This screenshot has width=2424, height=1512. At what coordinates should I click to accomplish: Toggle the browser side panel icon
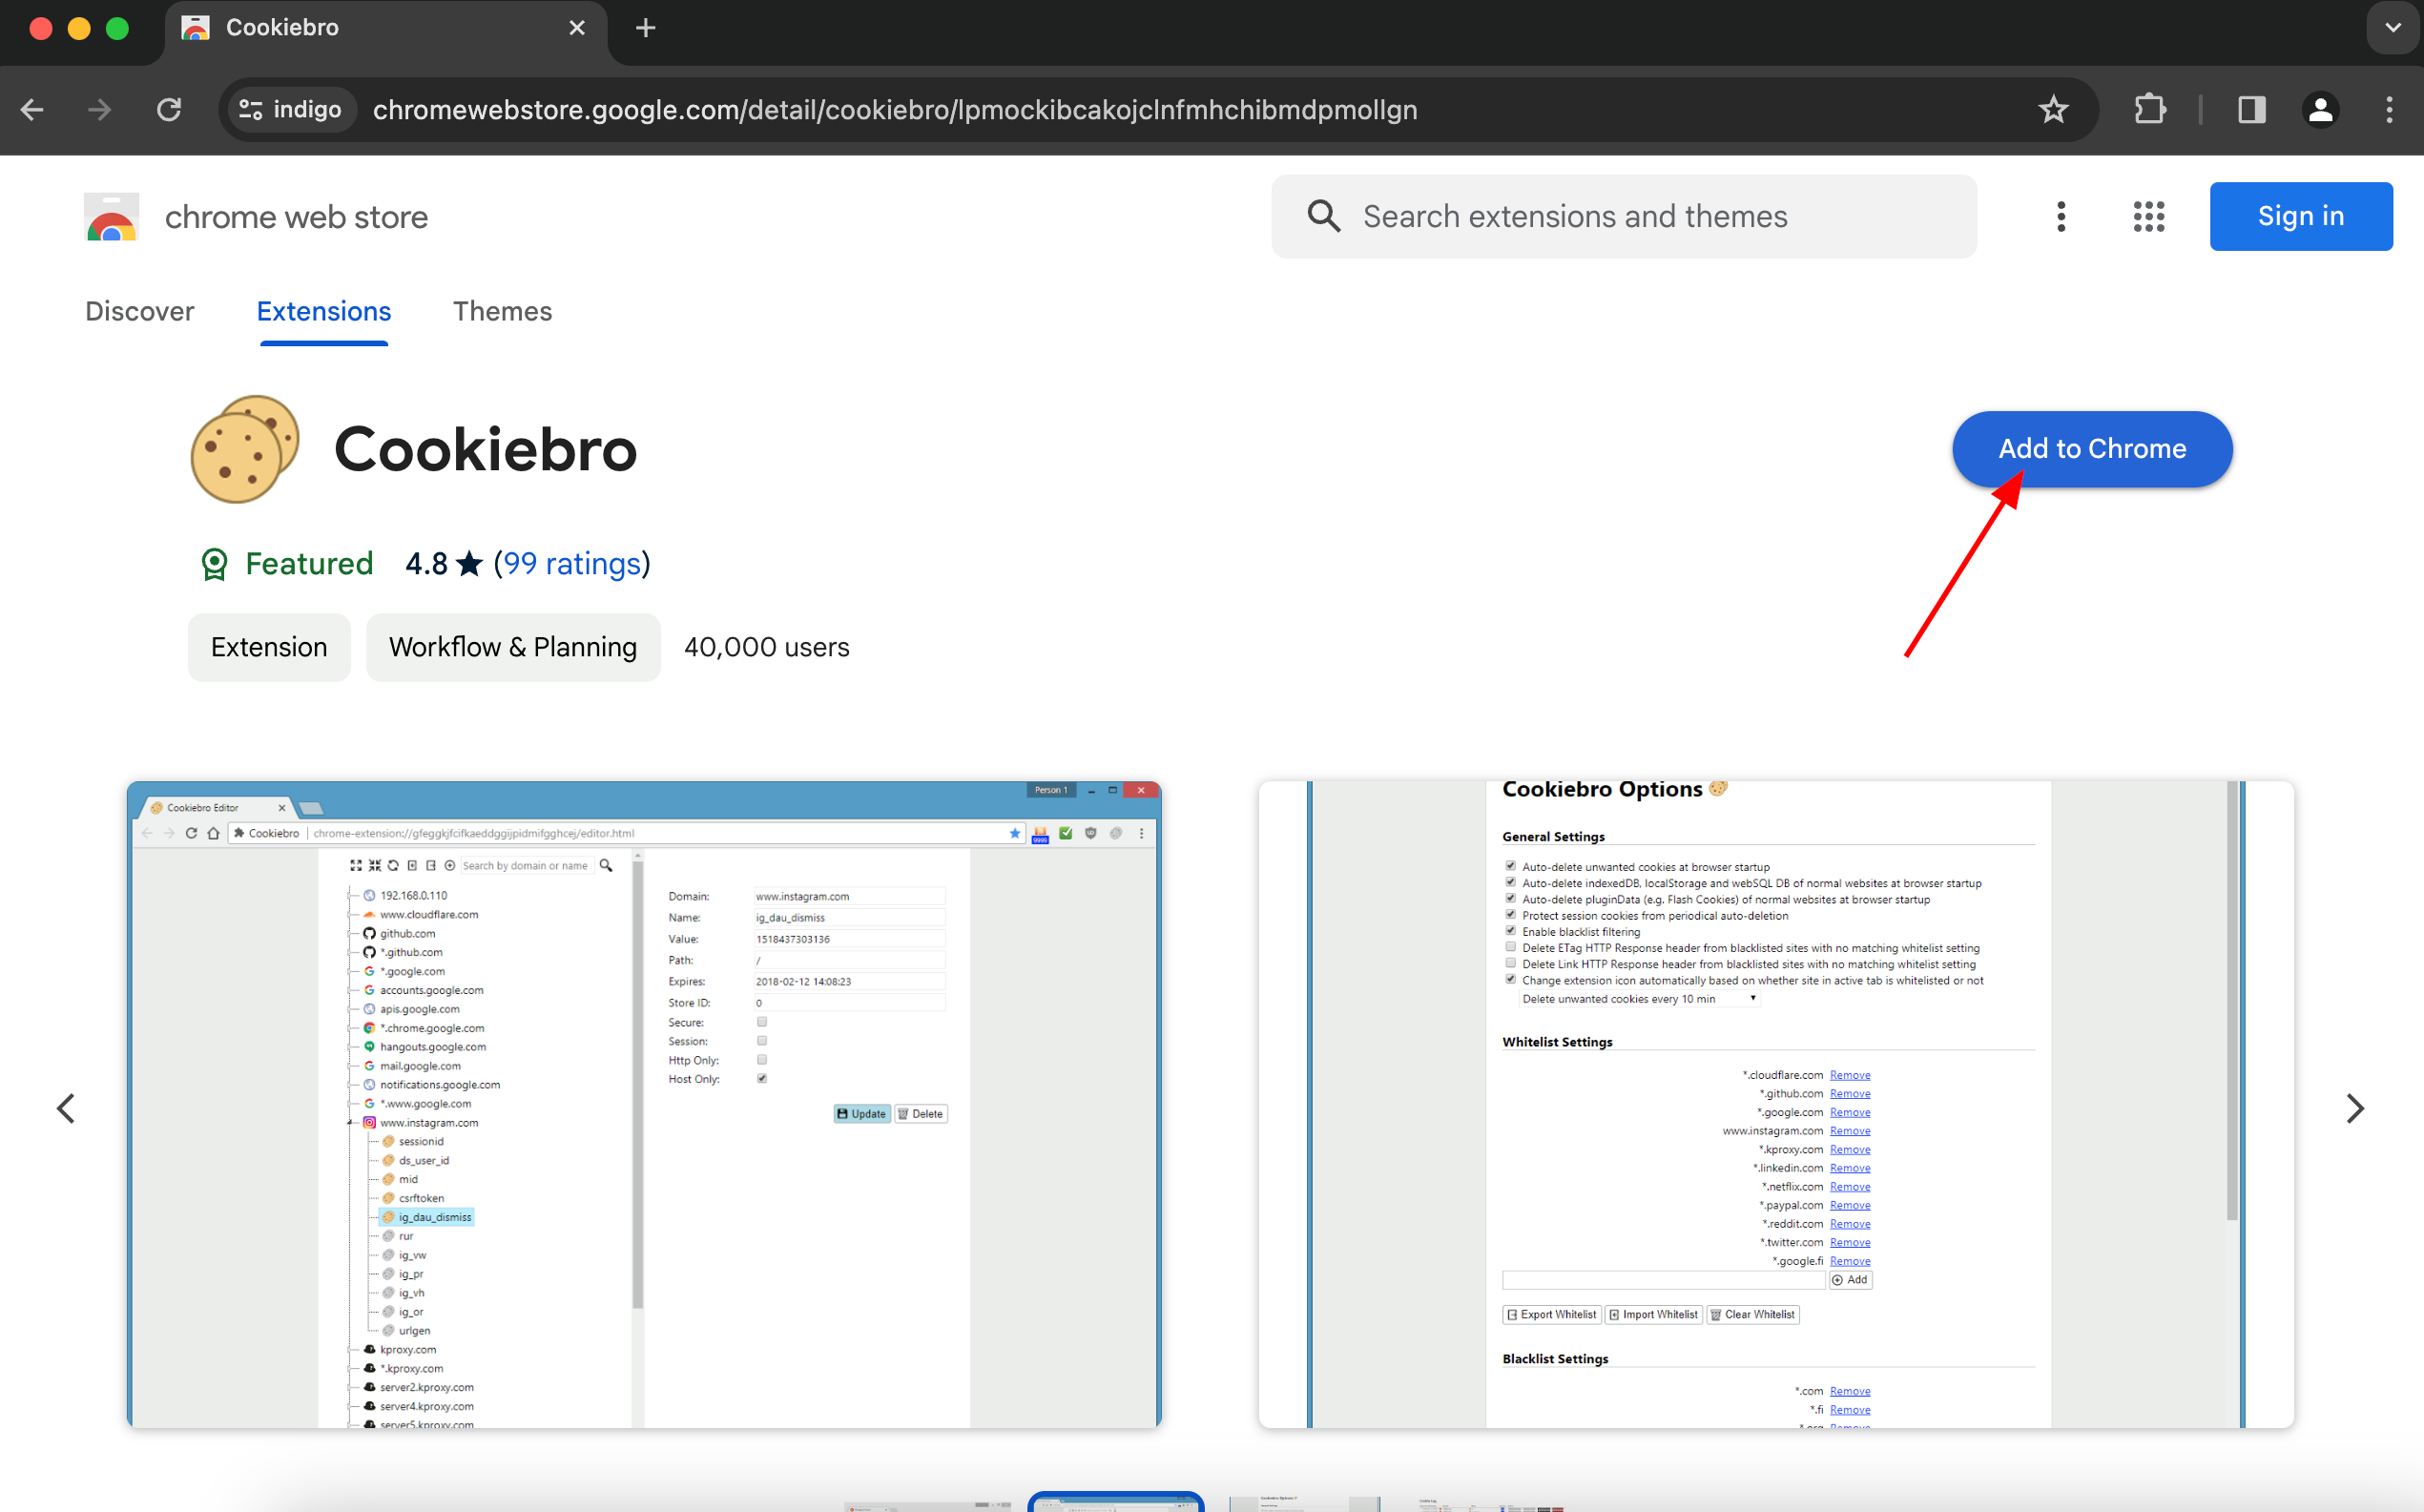point(2251,109)
